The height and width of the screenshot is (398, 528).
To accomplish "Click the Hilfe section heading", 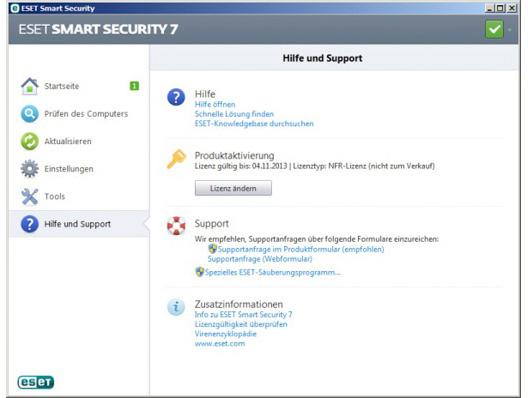I will pyautogui.click(x=205, y=94).
